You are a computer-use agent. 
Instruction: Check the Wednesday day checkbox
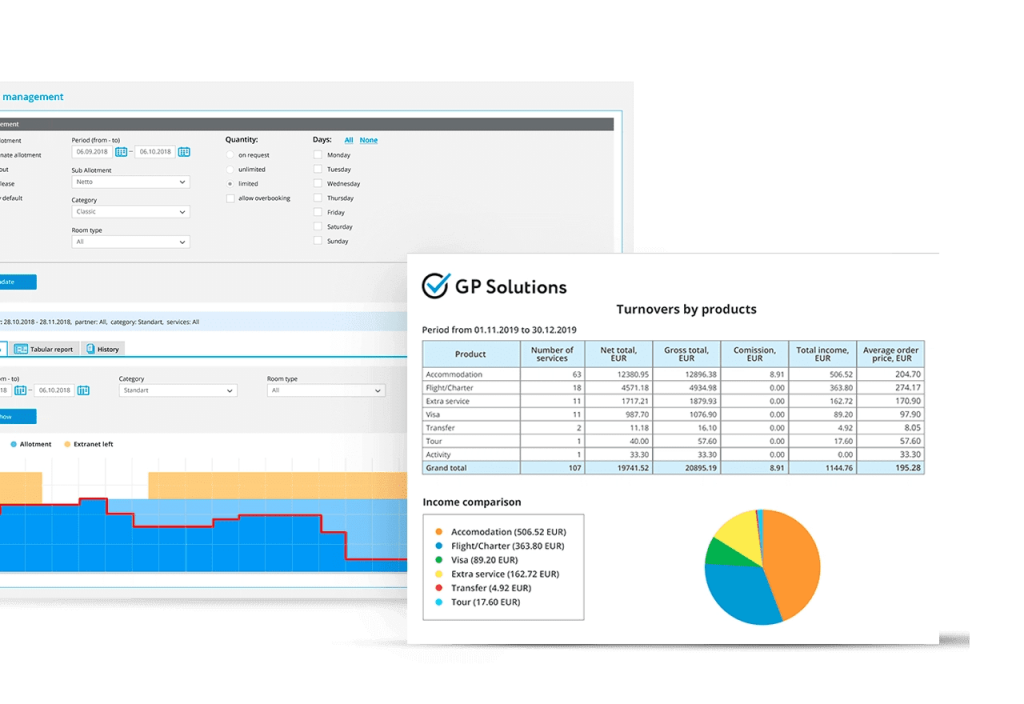tap(318, 184)
